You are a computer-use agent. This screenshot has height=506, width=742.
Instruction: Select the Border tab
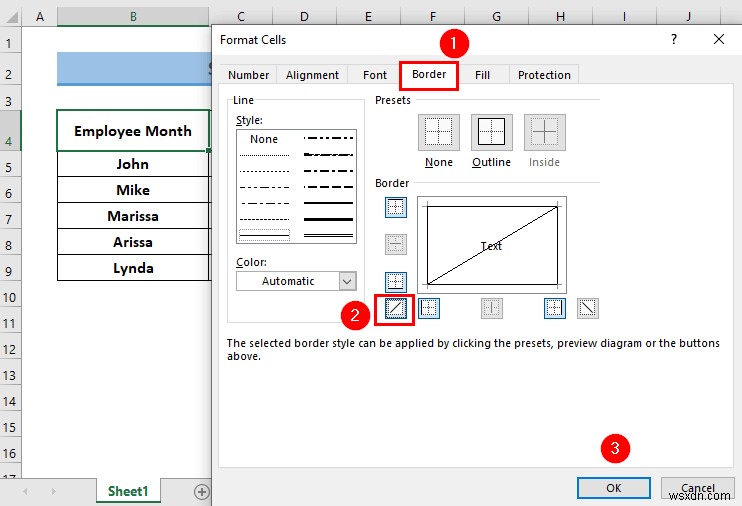pyautogui.click(x=429, y=74)
